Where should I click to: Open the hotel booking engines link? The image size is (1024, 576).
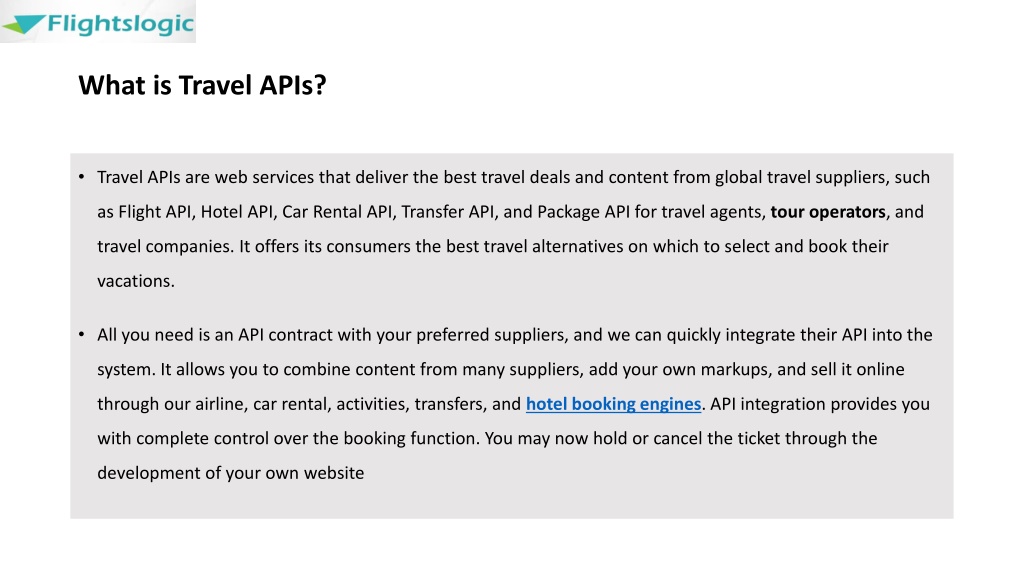(613, 404)
